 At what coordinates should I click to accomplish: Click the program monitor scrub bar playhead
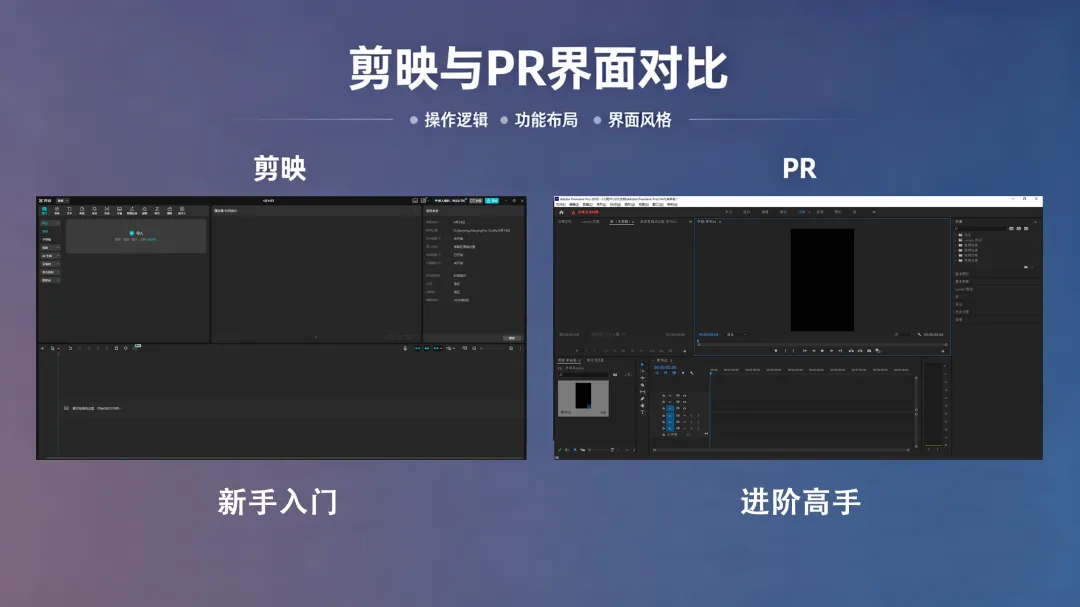point(698,341)
